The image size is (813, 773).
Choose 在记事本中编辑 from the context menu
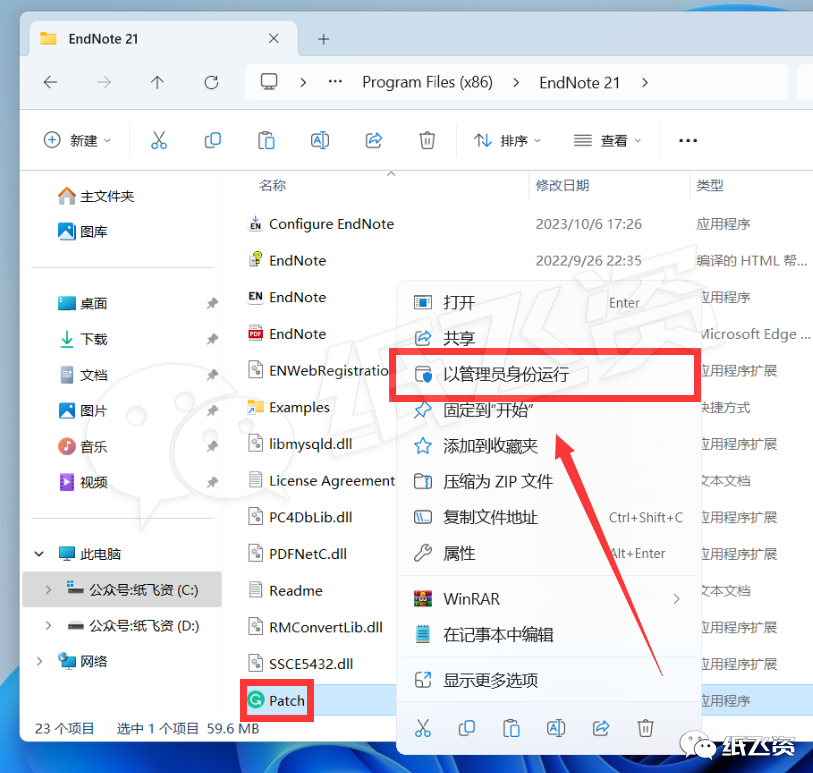click(550, 635)
